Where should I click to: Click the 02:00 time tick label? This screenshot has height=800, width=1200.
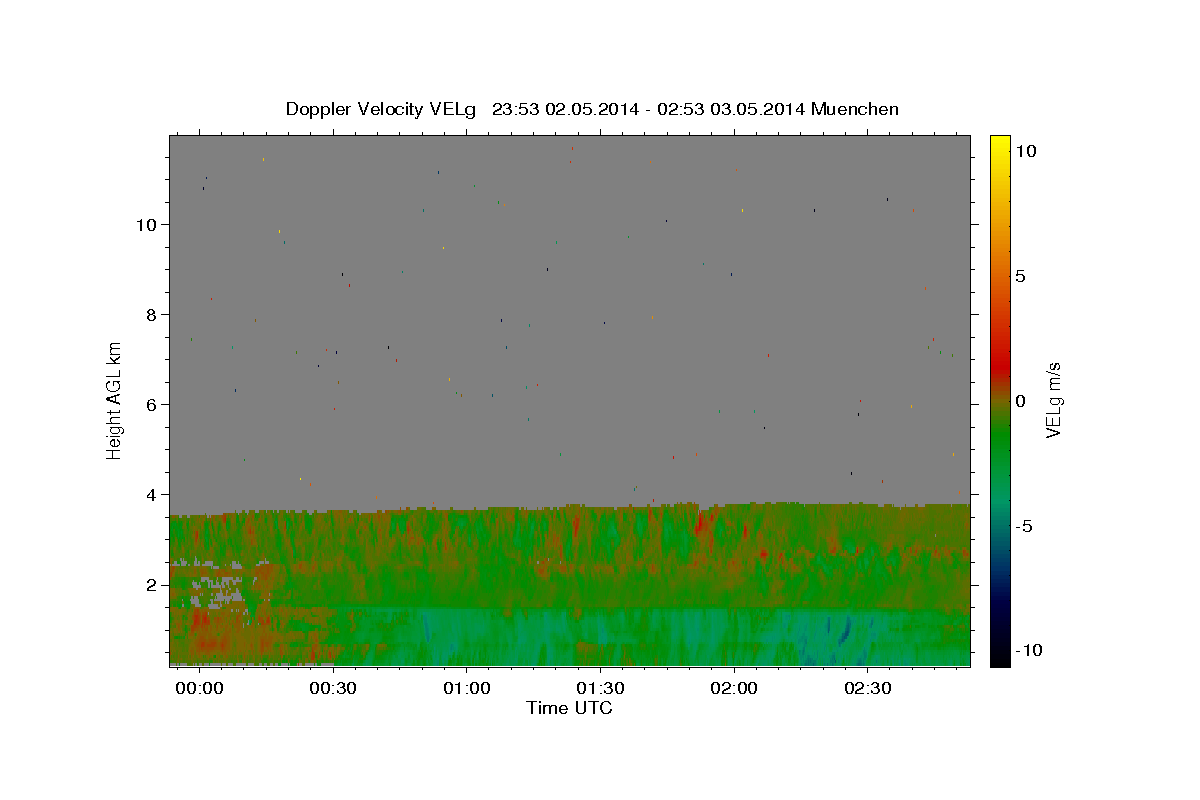[735, 689]
